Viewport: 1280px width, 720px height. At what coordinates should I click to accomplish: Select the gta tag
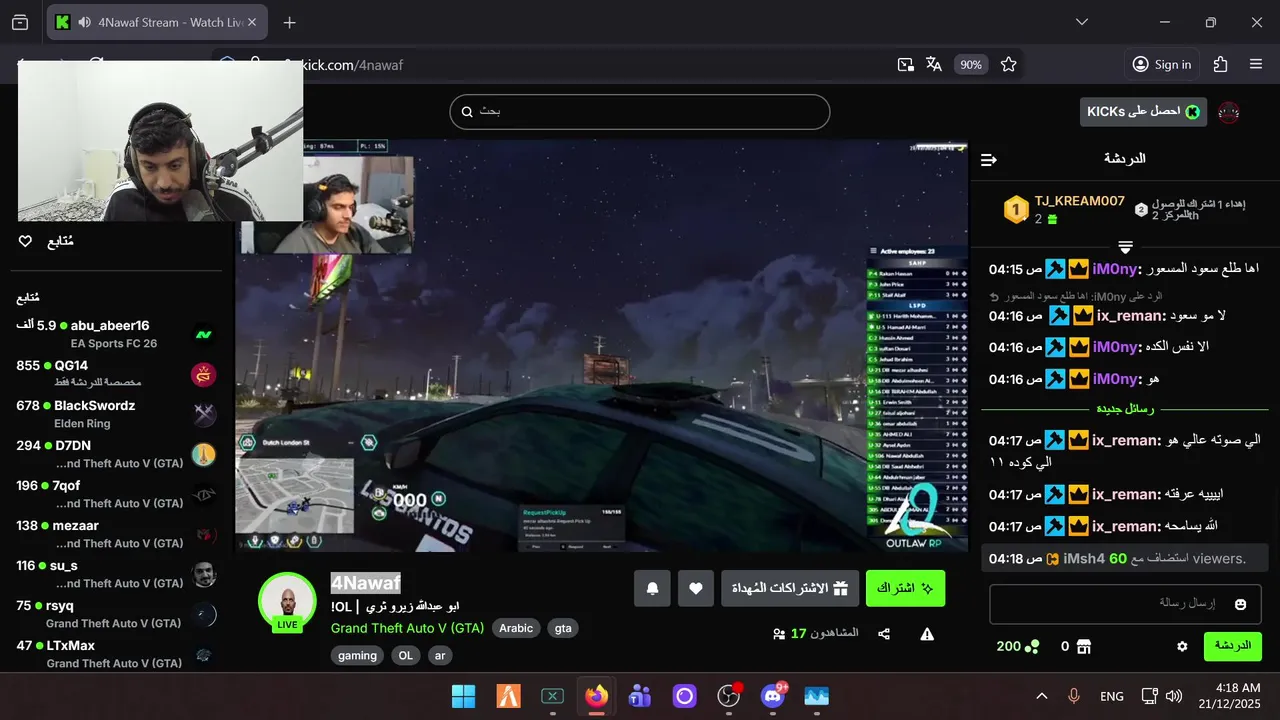pos(563,628)
